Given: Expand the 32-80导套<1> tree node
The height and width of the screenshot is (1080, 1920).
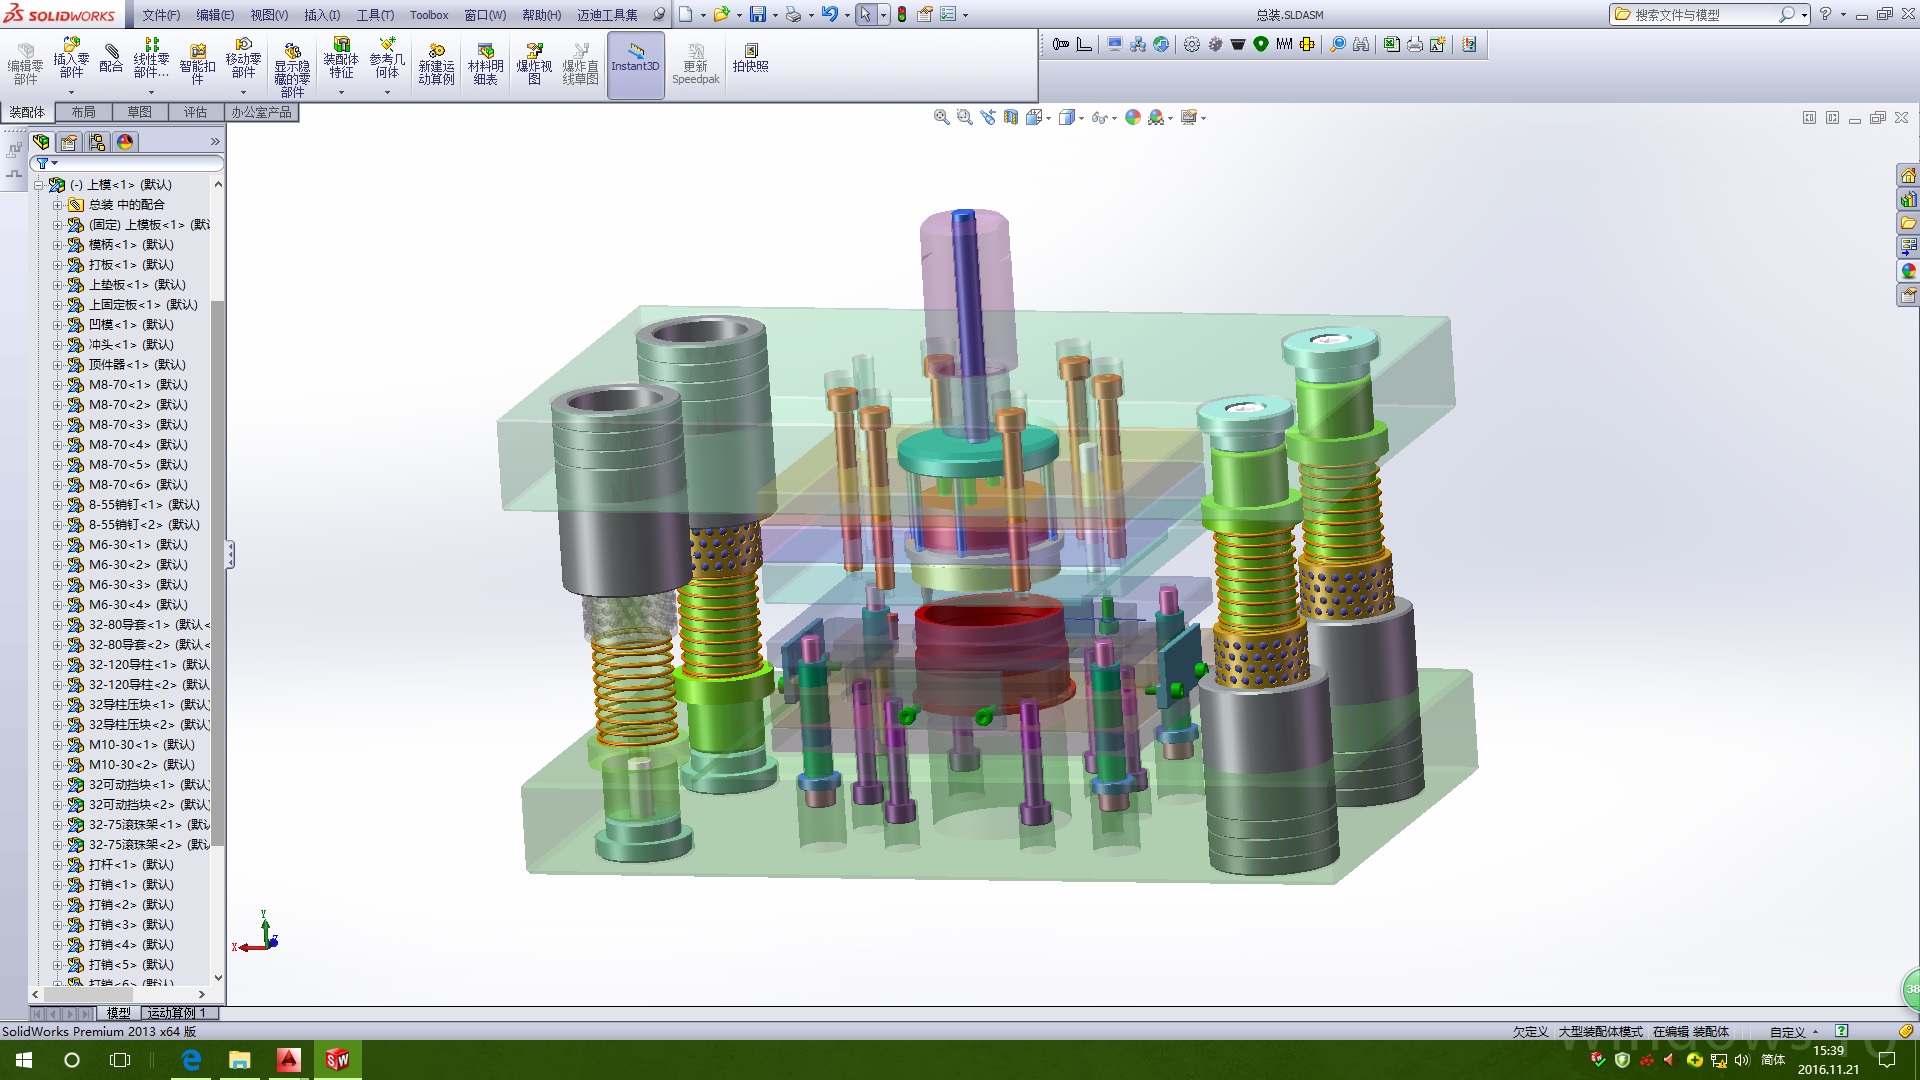Looking at the screenshot, I should point(58,625).
